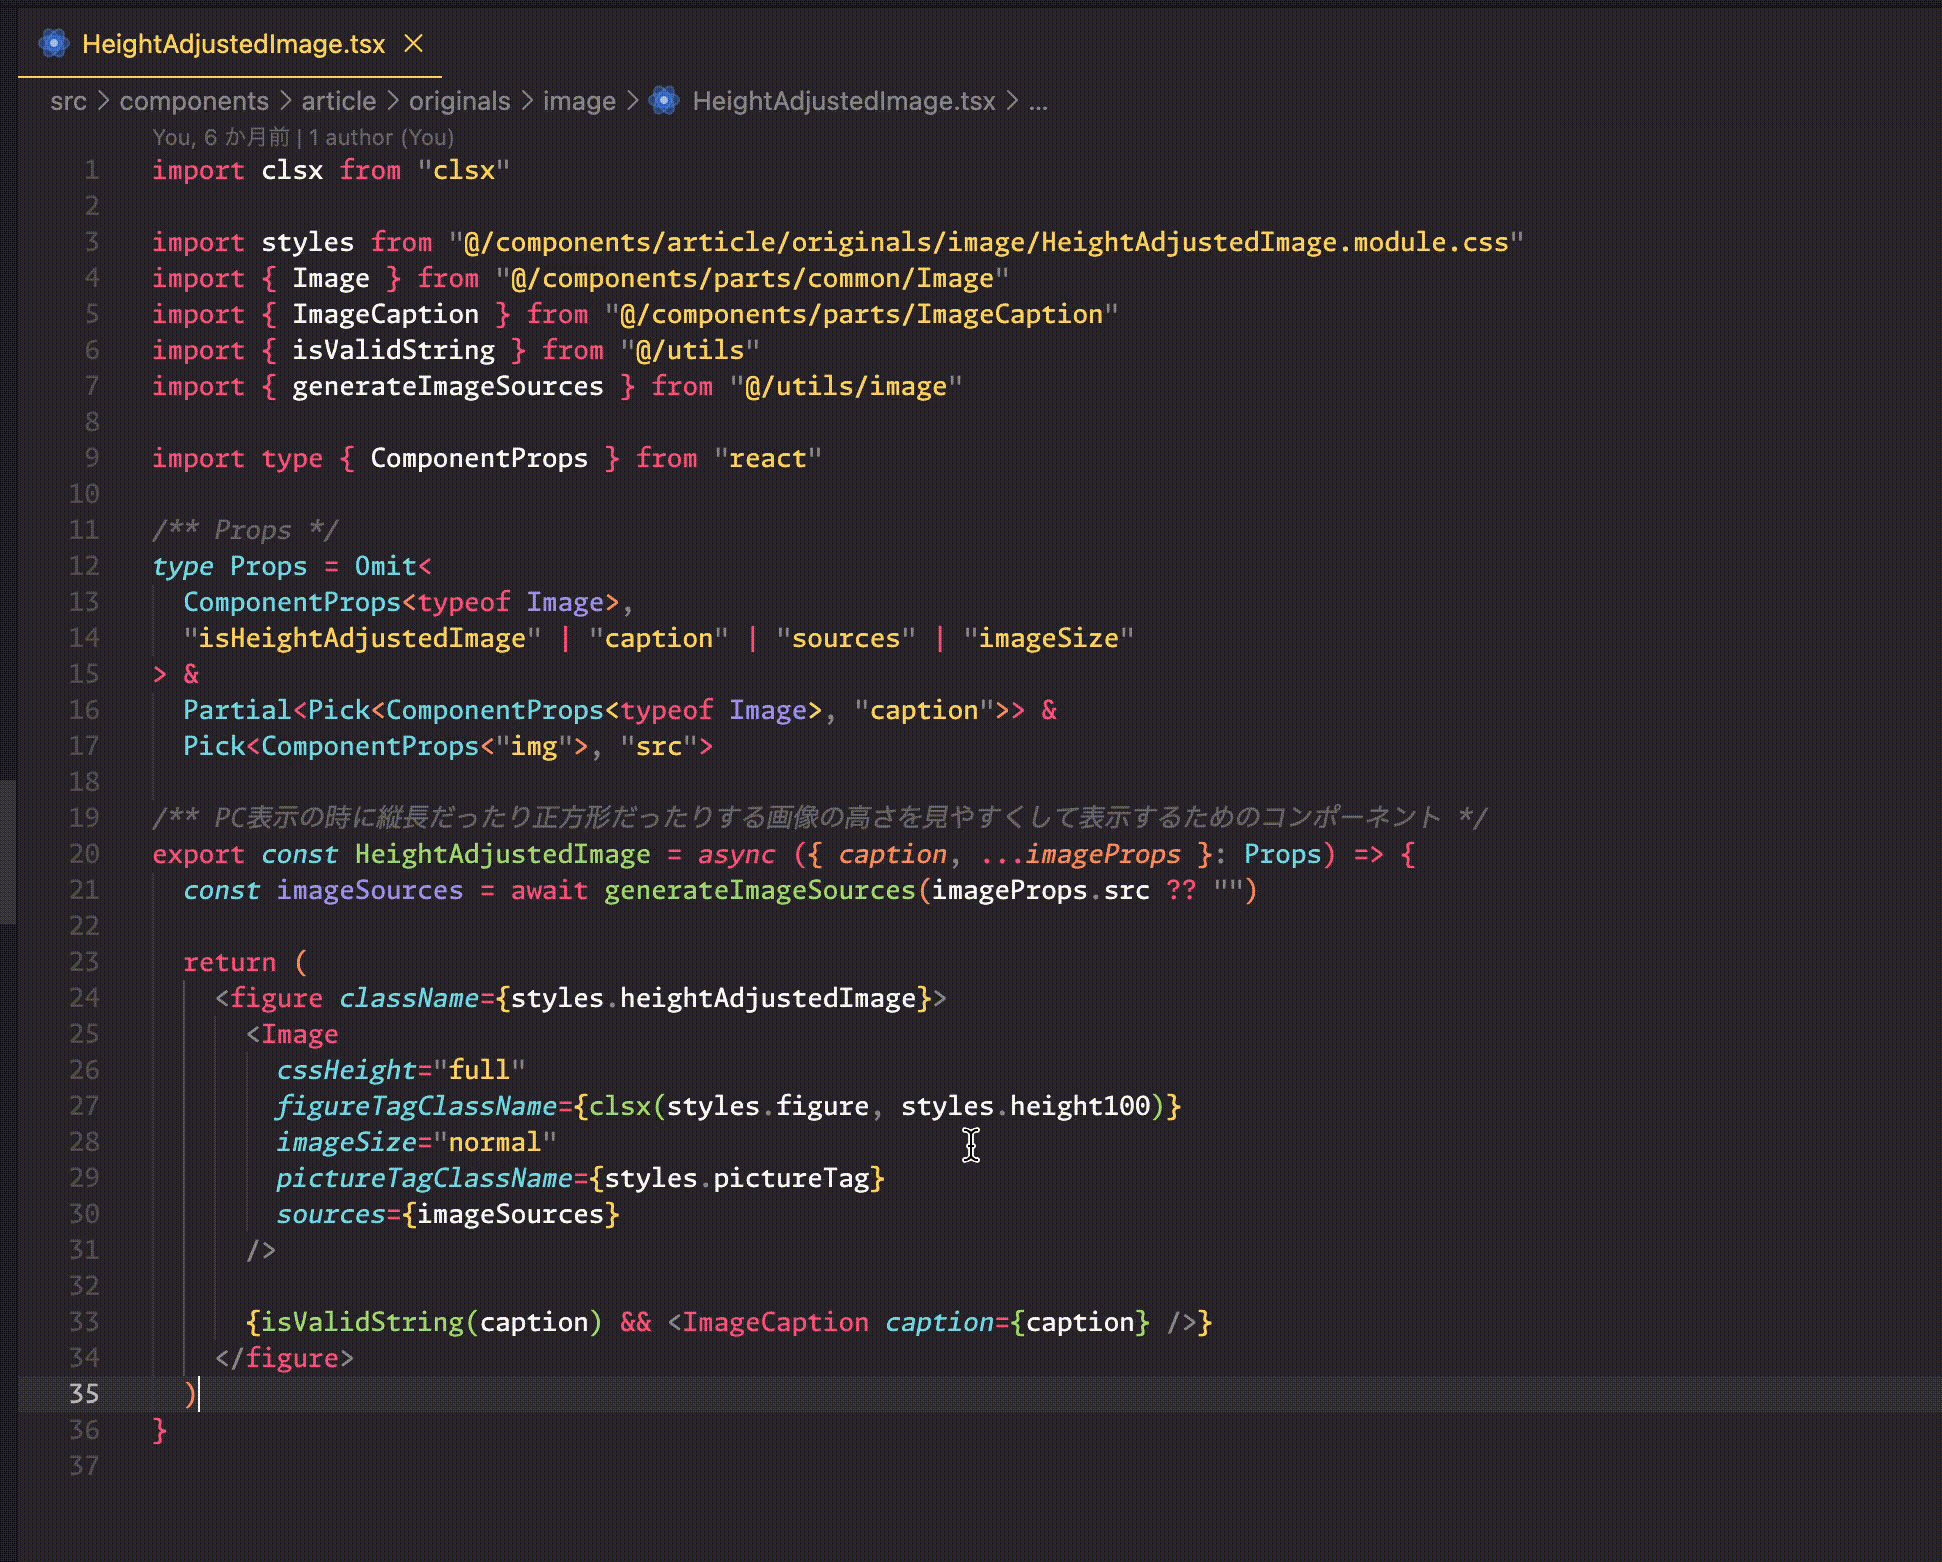This screenshot has height=1562, width=1942.
Task: Click the breadcrumb ellipsis symbol item
Action: (x=1038, y=101)
